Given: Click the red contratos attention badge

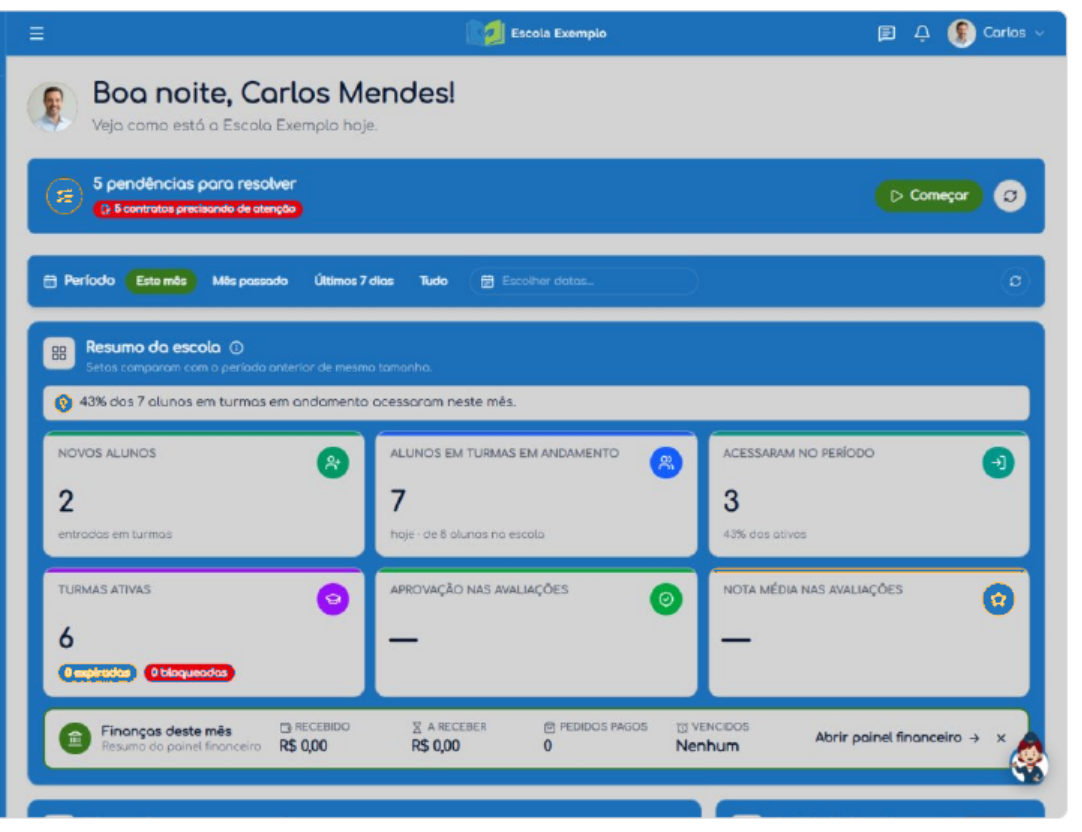Looking at the screenshot, I should pyautogui.click(x=197, y=209).
